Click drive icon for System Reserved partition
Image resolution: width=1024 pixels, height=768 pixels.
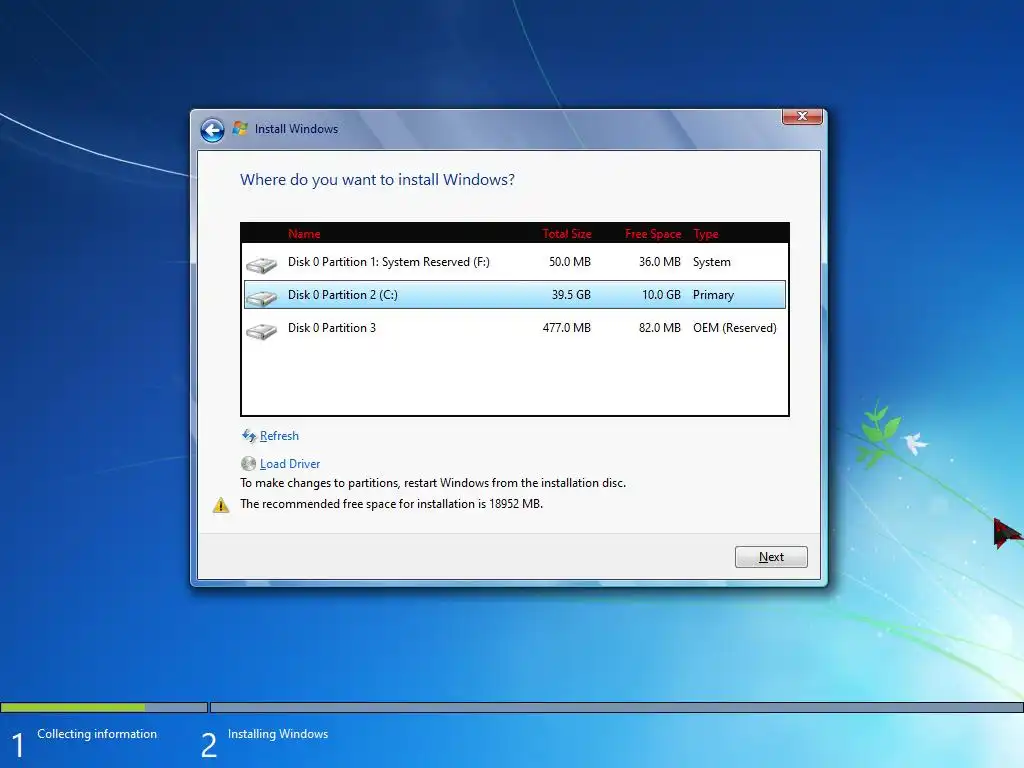pyautogui.click(x=261, y=264)
